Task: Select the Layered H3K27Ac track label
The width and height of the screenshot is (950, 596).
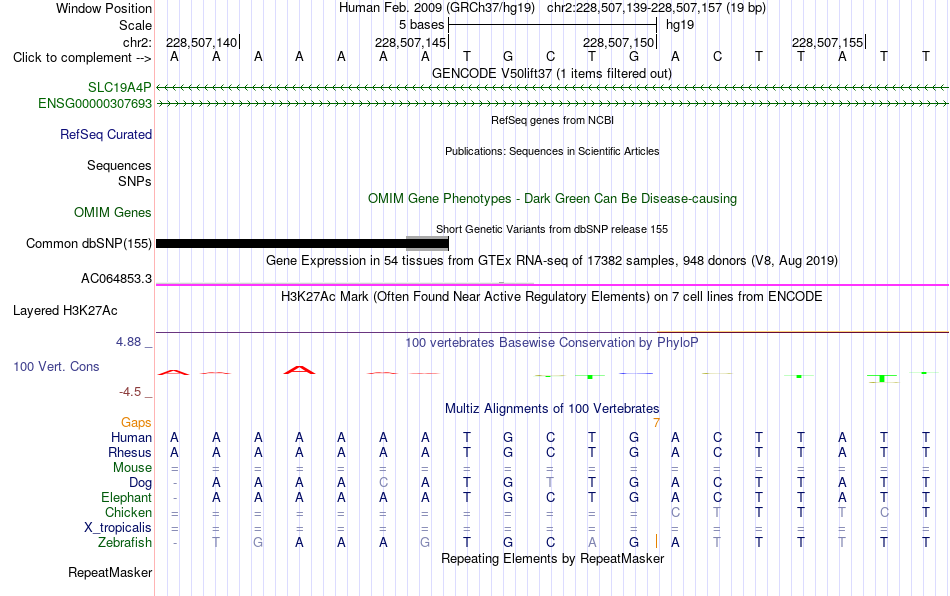Action: [x=65, y=311]
